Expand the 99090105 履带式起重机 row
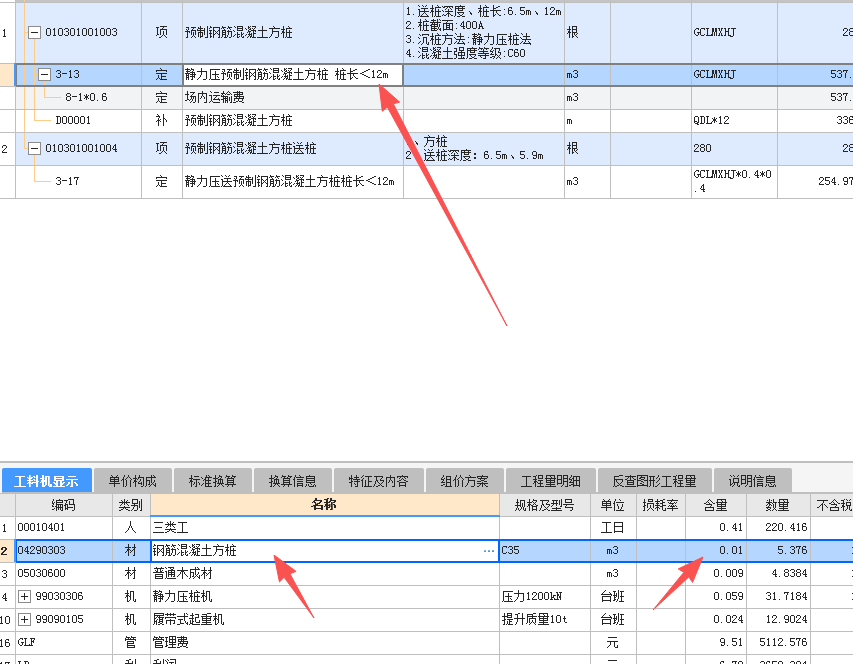Screen dimensions: 853x664 click(x=24, y=619)
